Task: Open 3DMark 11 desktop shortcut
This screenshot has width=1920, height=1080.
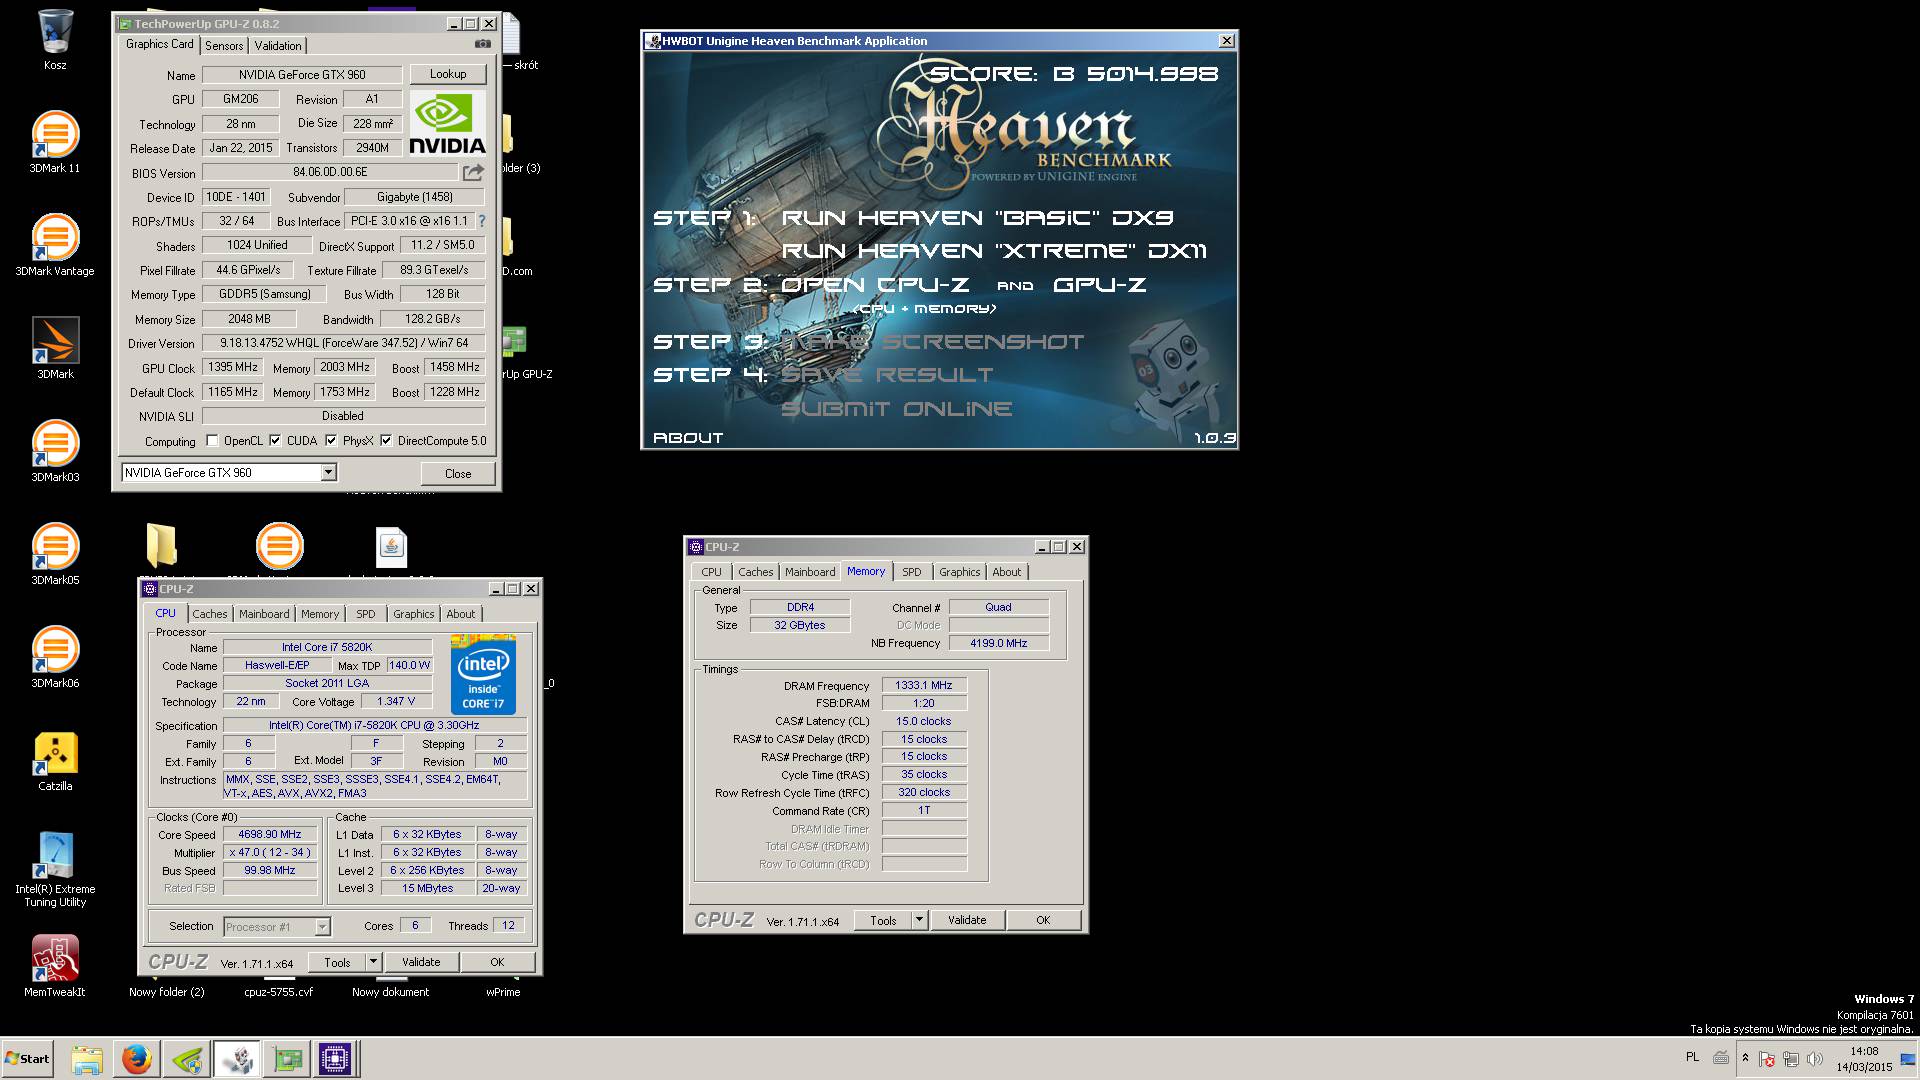Action: tap(55, 142)
